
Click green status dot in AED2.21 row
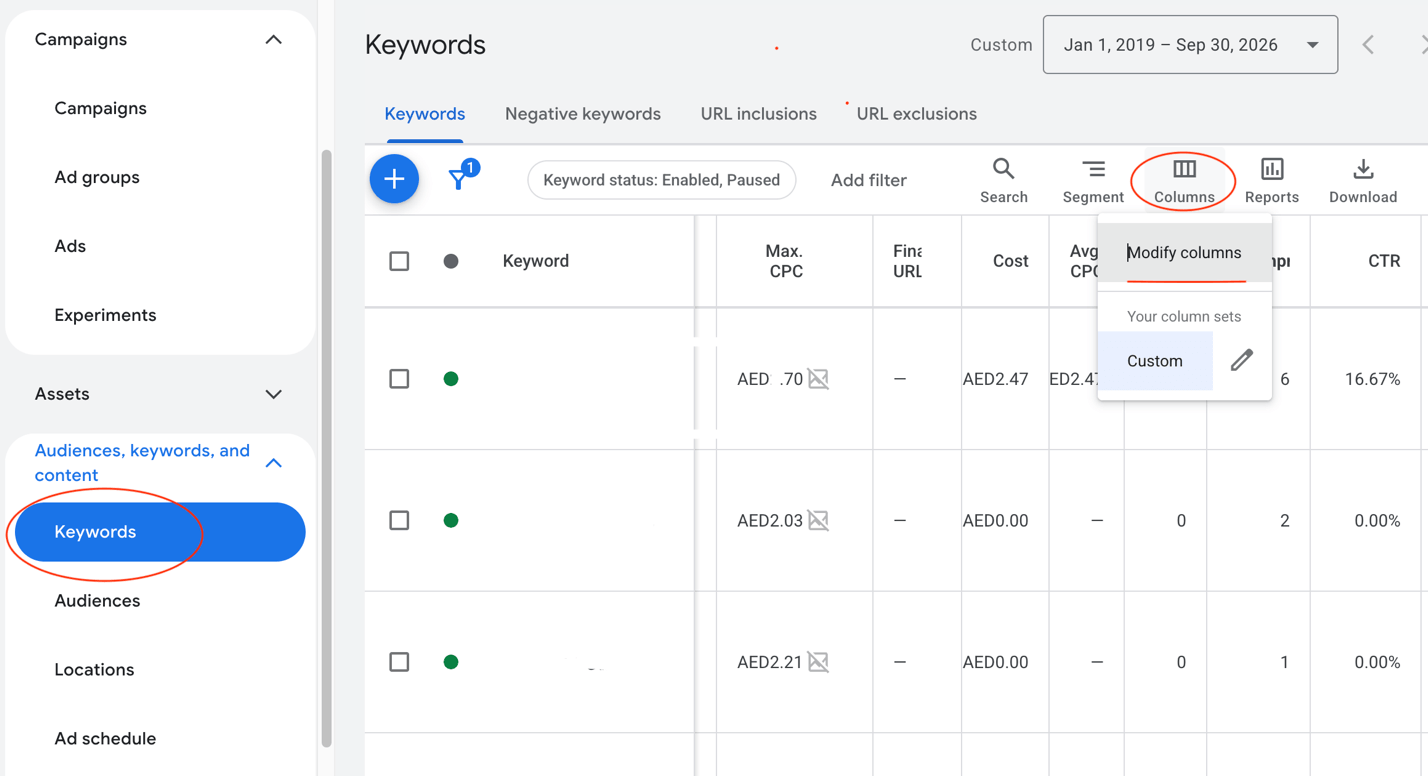(451, 662)
